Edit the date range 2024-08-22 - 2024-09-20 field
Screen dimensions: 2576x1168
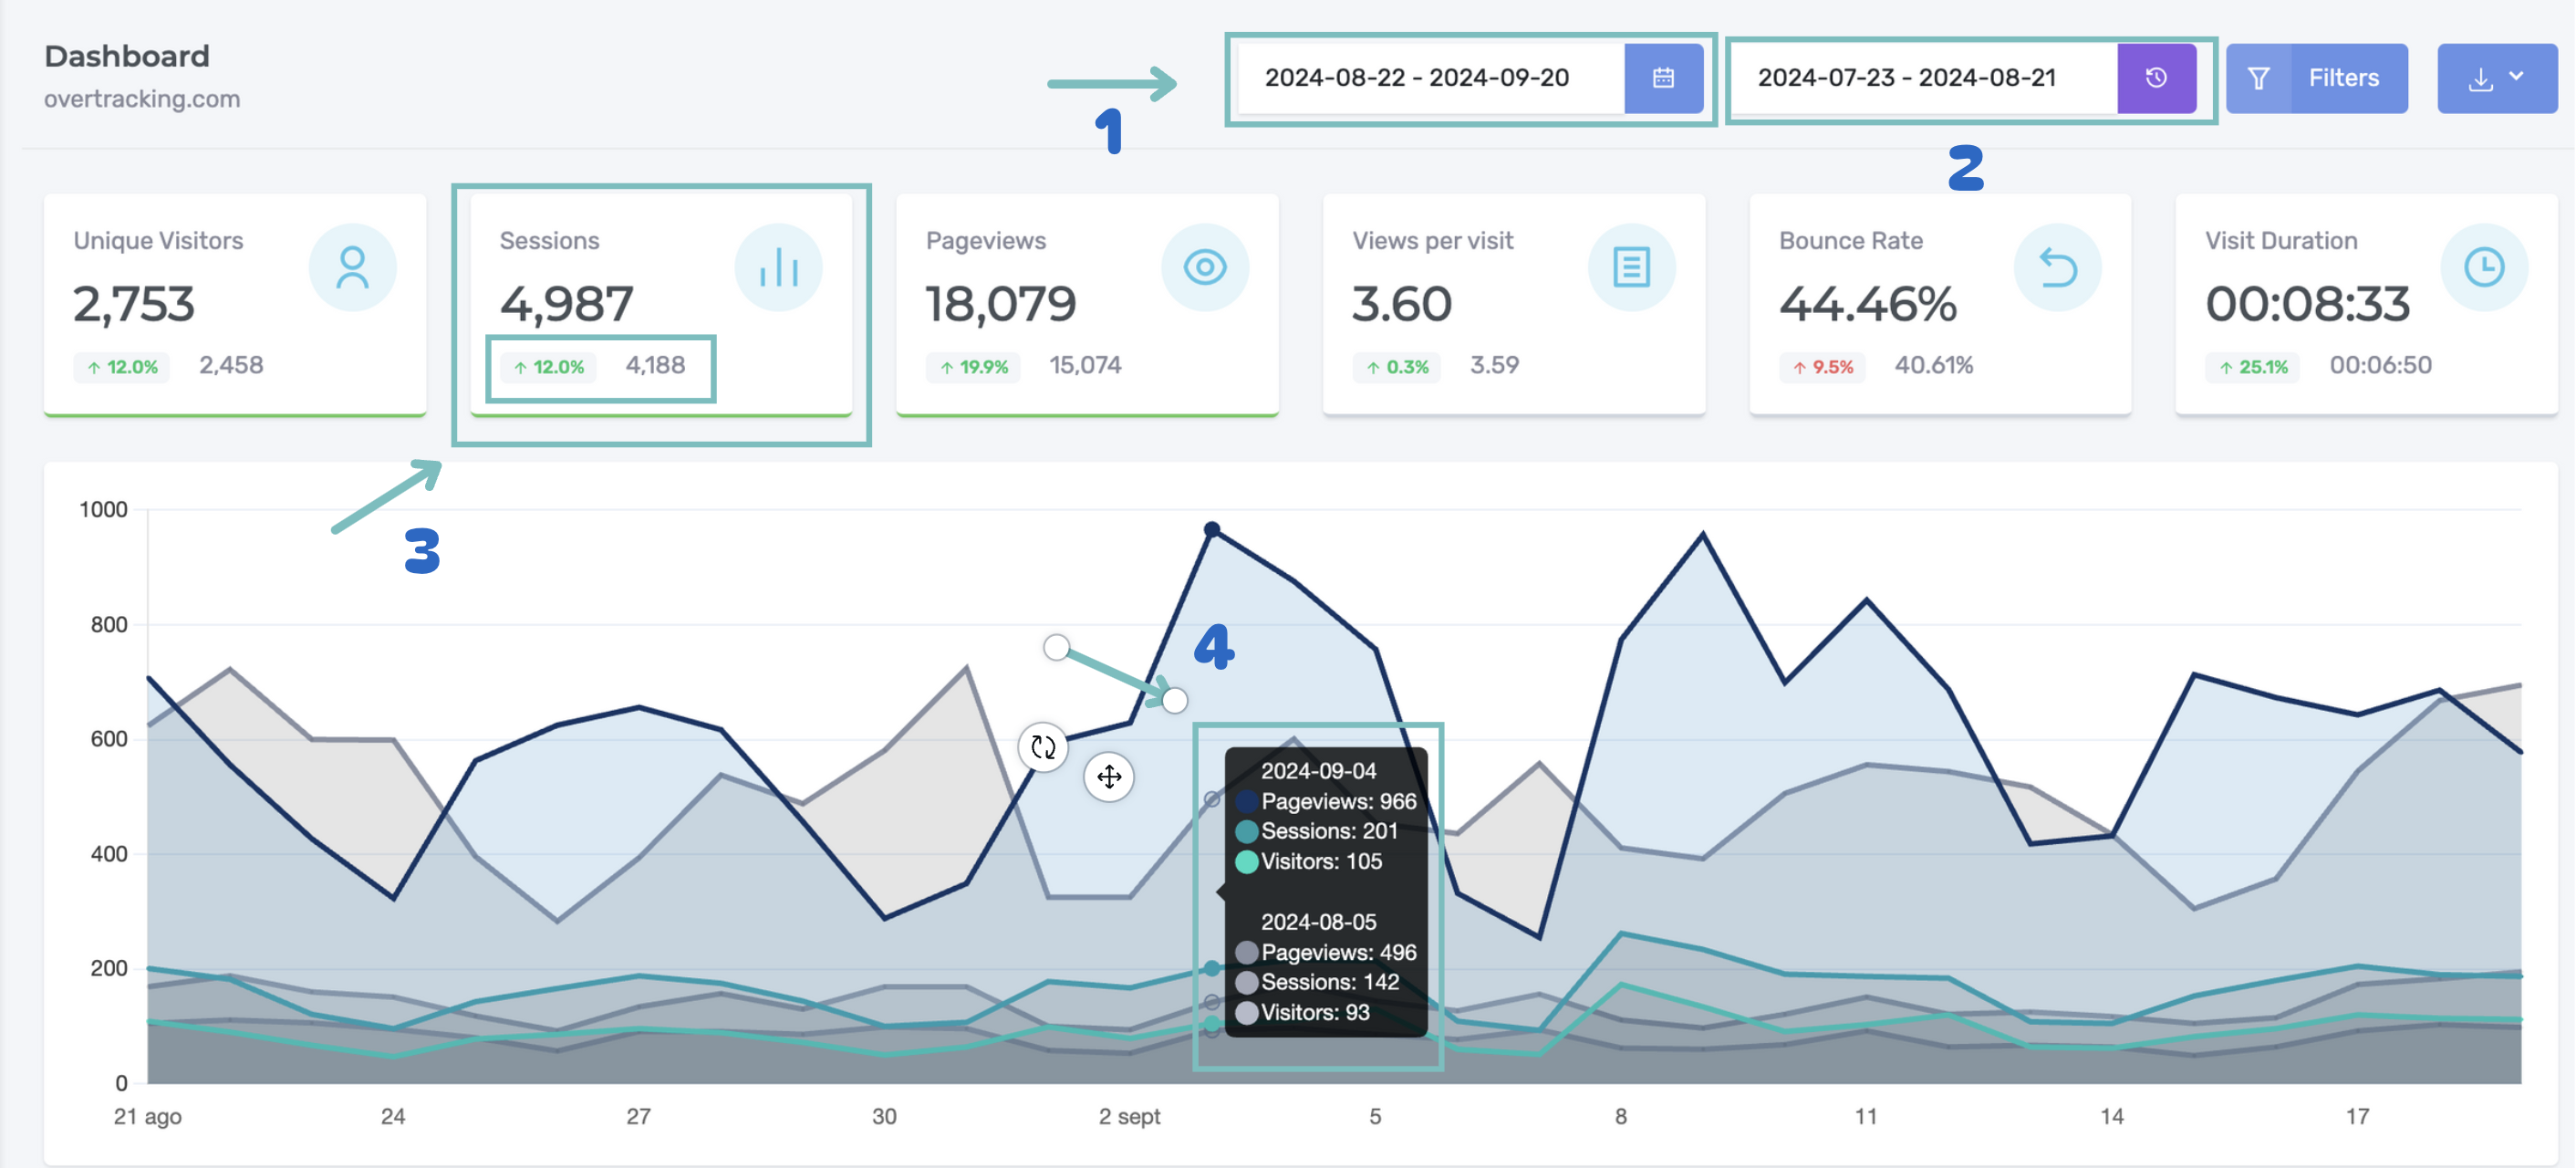[1431, 78]
